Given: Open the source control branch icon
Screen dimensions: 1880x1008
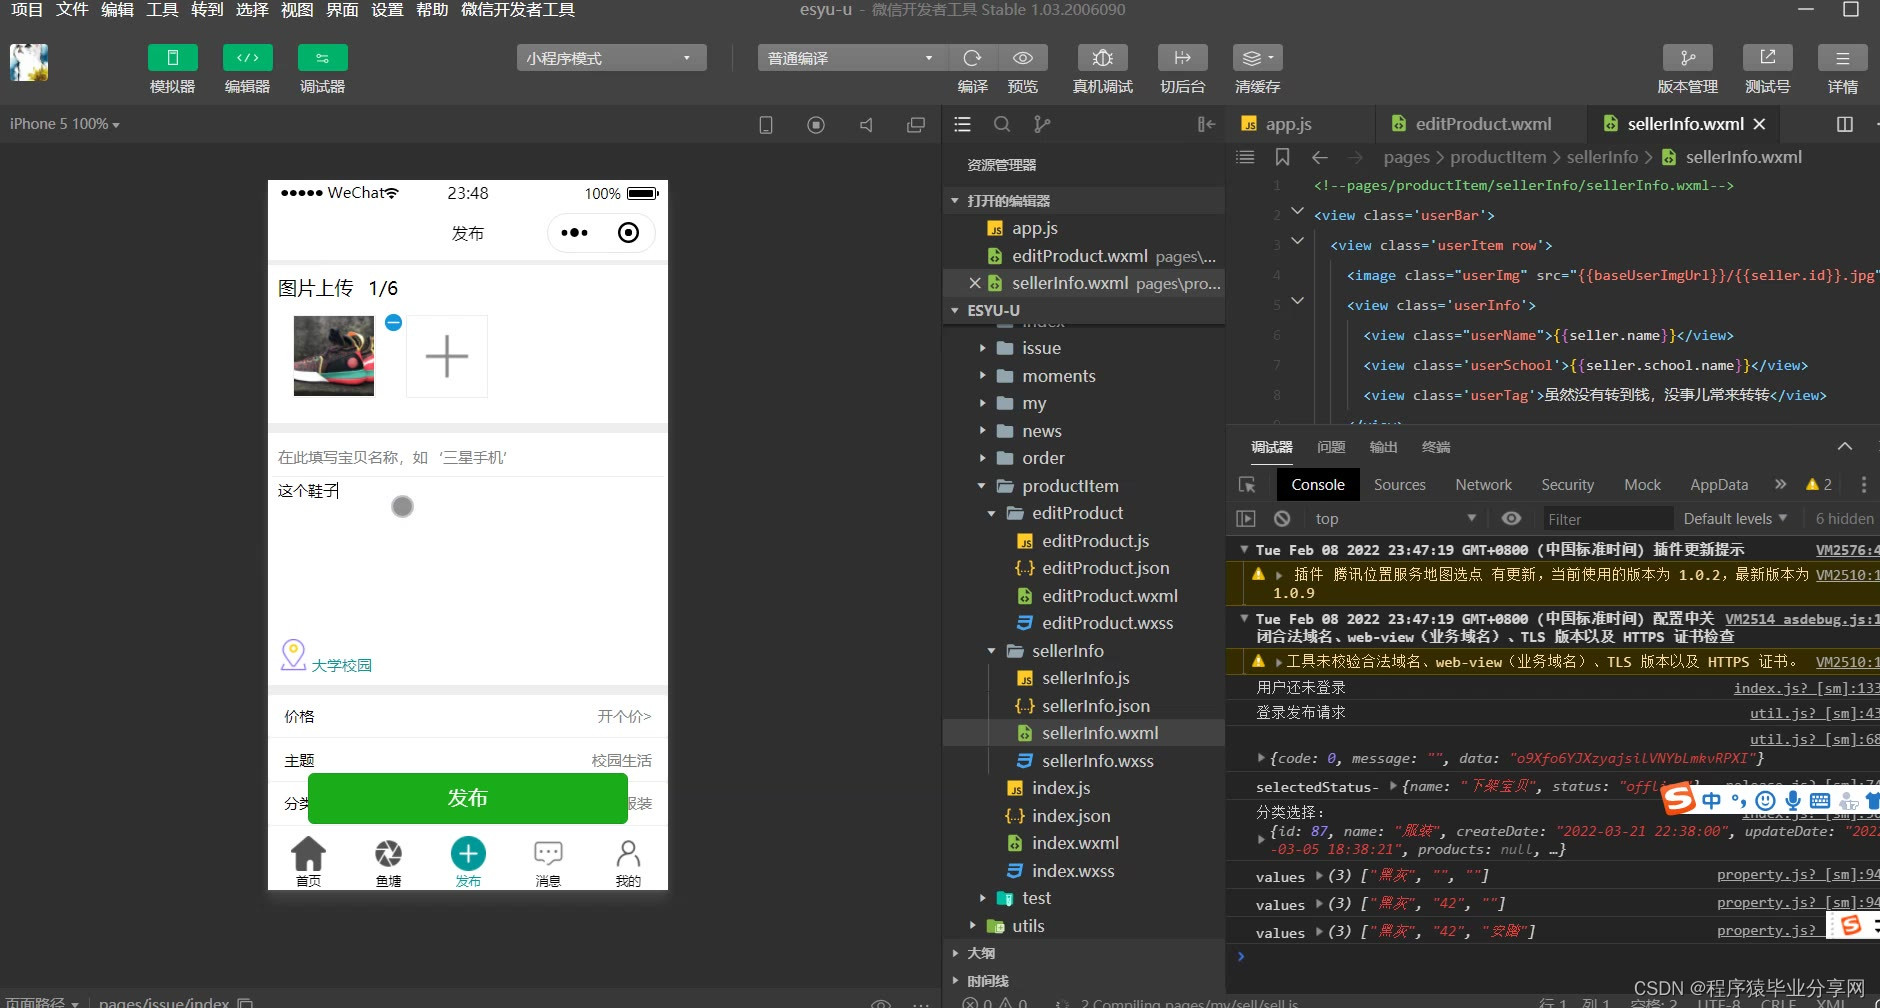Looking at the screenshot, I should pos(1042,124).
